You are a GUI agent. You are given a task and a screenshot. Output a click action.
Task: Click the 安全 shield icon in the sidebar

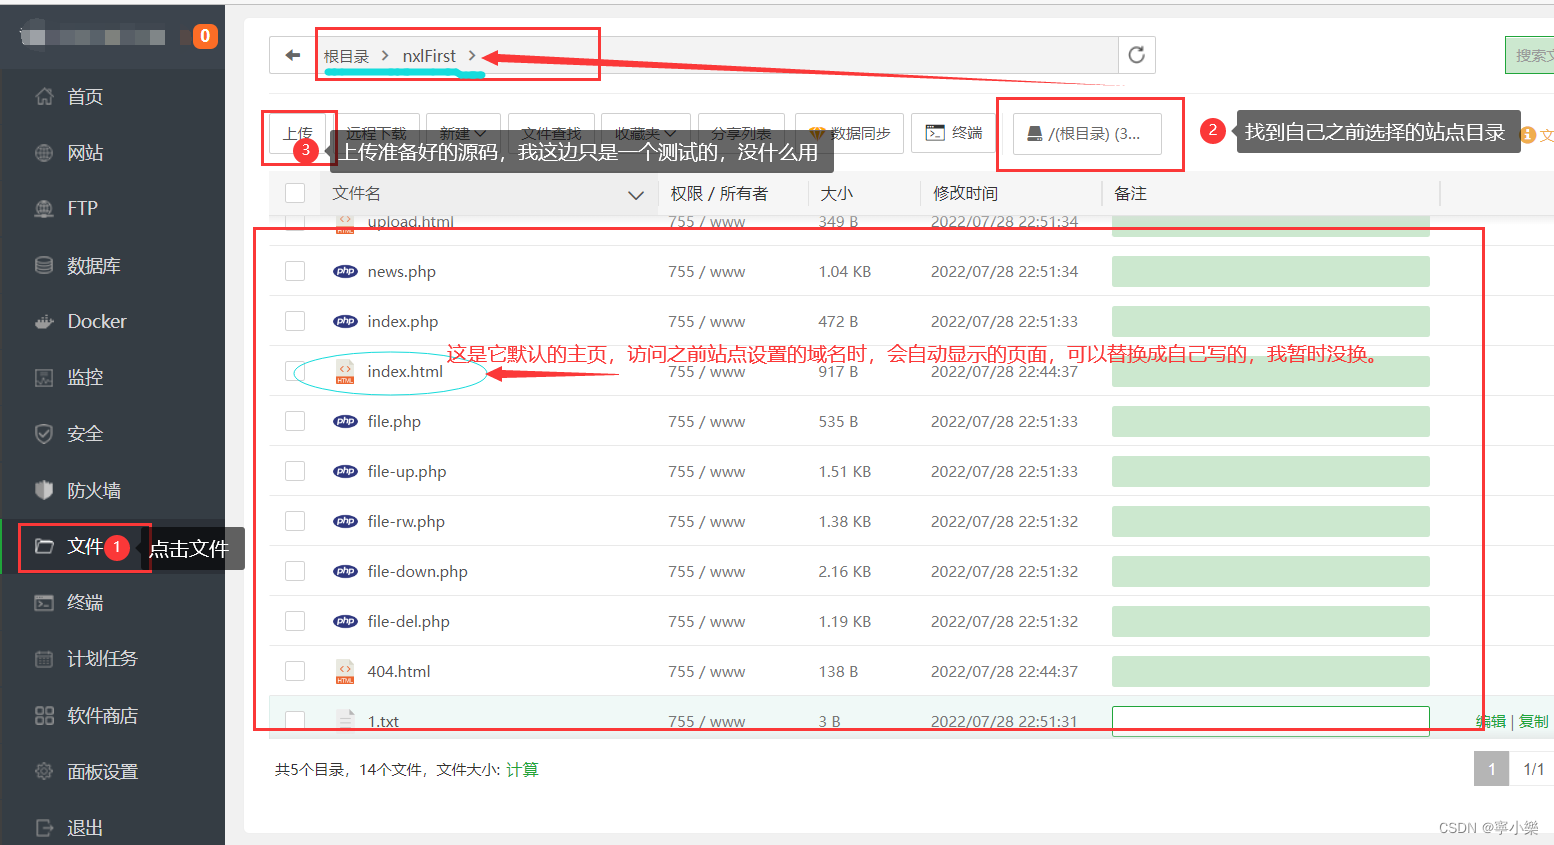[x=44, y=434]
